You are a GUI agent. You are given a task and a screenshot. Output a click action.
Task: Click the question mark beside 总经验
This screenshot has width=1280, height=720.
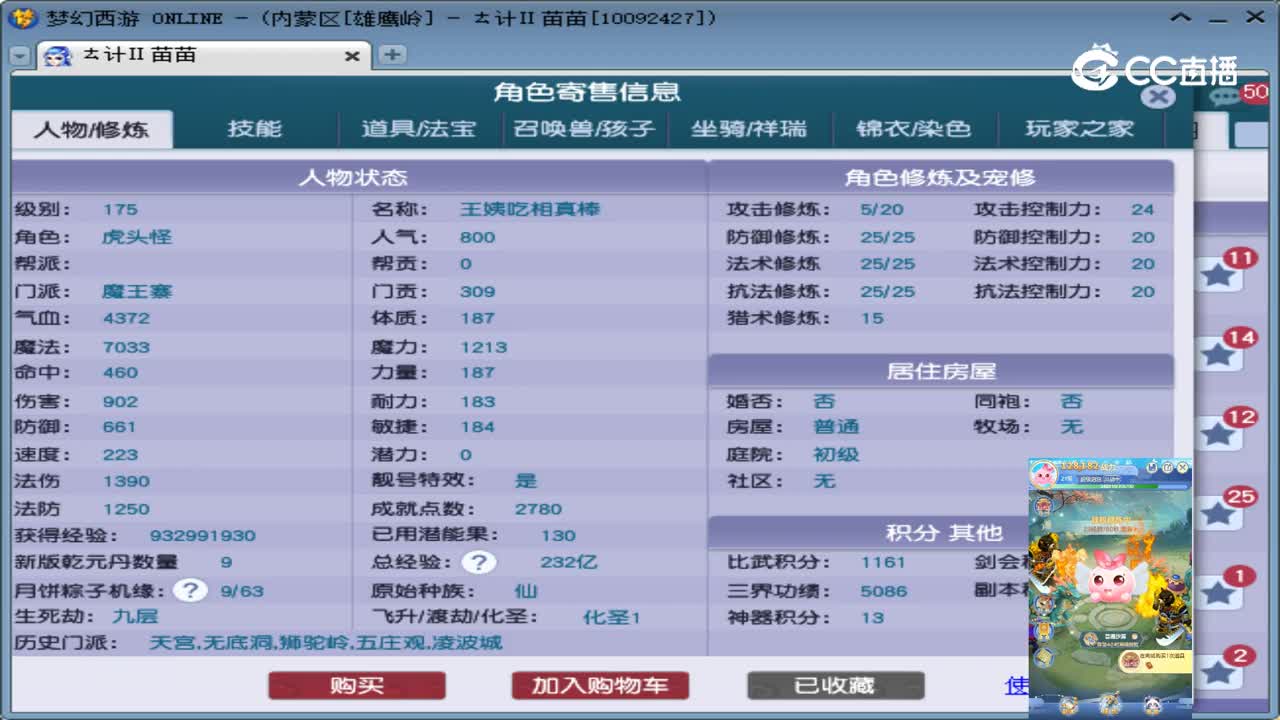click(480, 563)
